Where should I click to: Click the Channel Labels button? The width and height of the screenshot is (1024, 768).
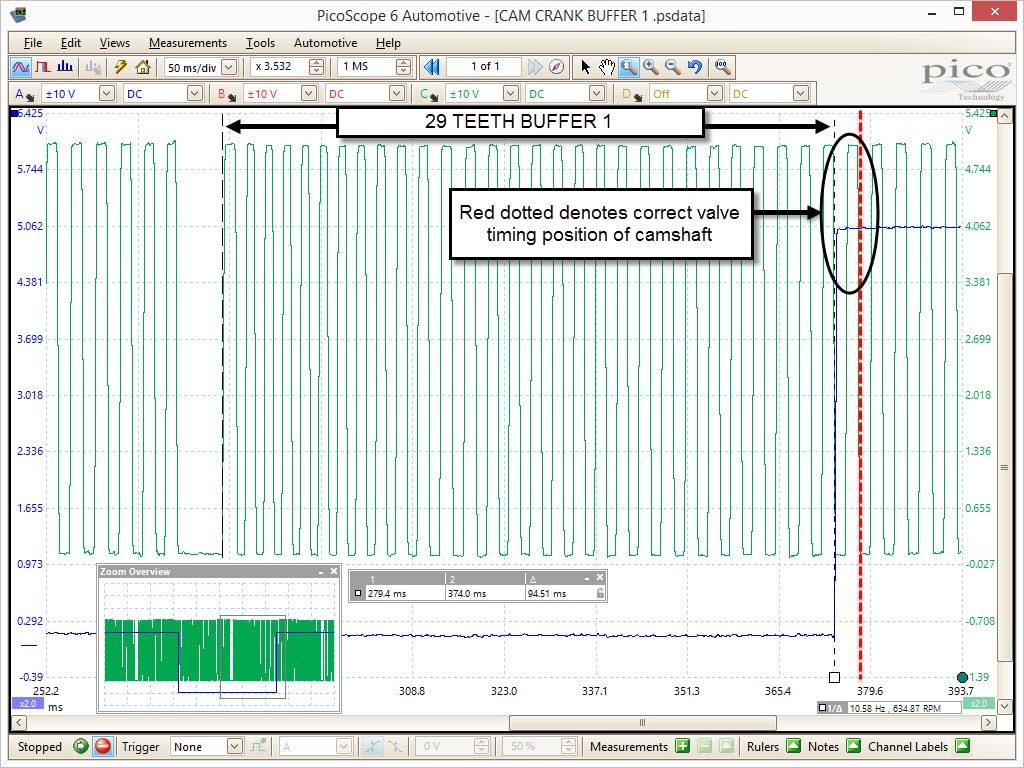[963, 746]
